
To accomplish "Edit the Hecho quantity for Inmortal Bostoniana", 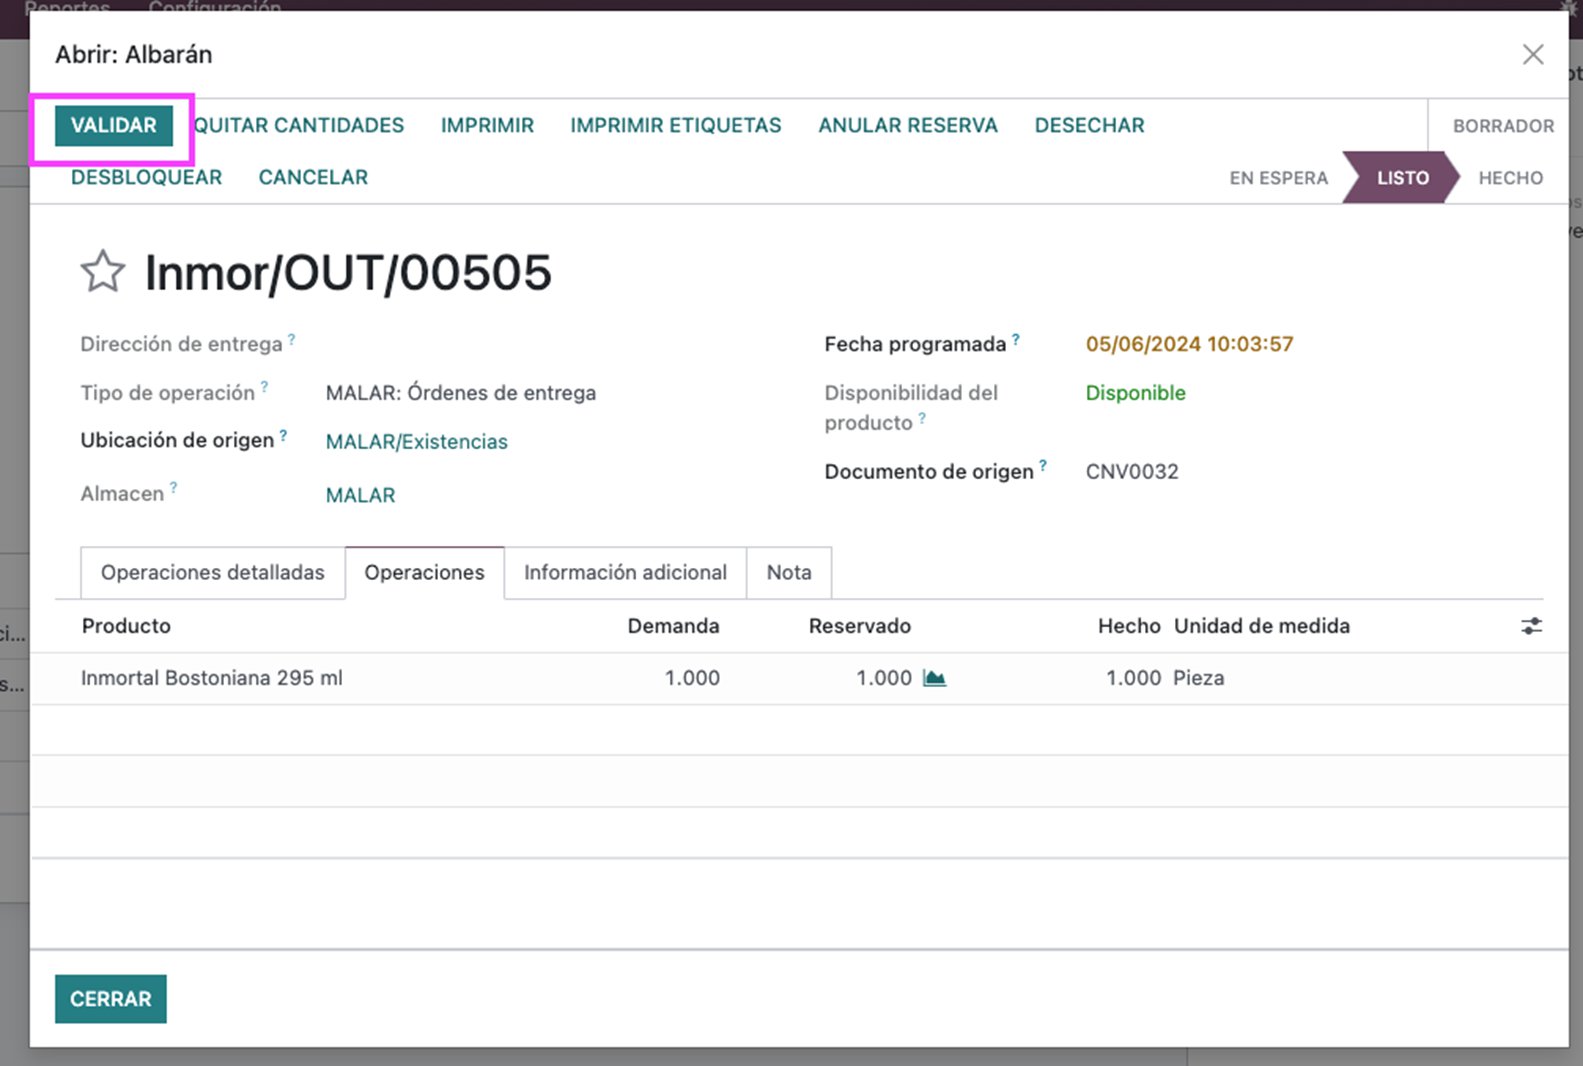I will (x=1133, y=678).
